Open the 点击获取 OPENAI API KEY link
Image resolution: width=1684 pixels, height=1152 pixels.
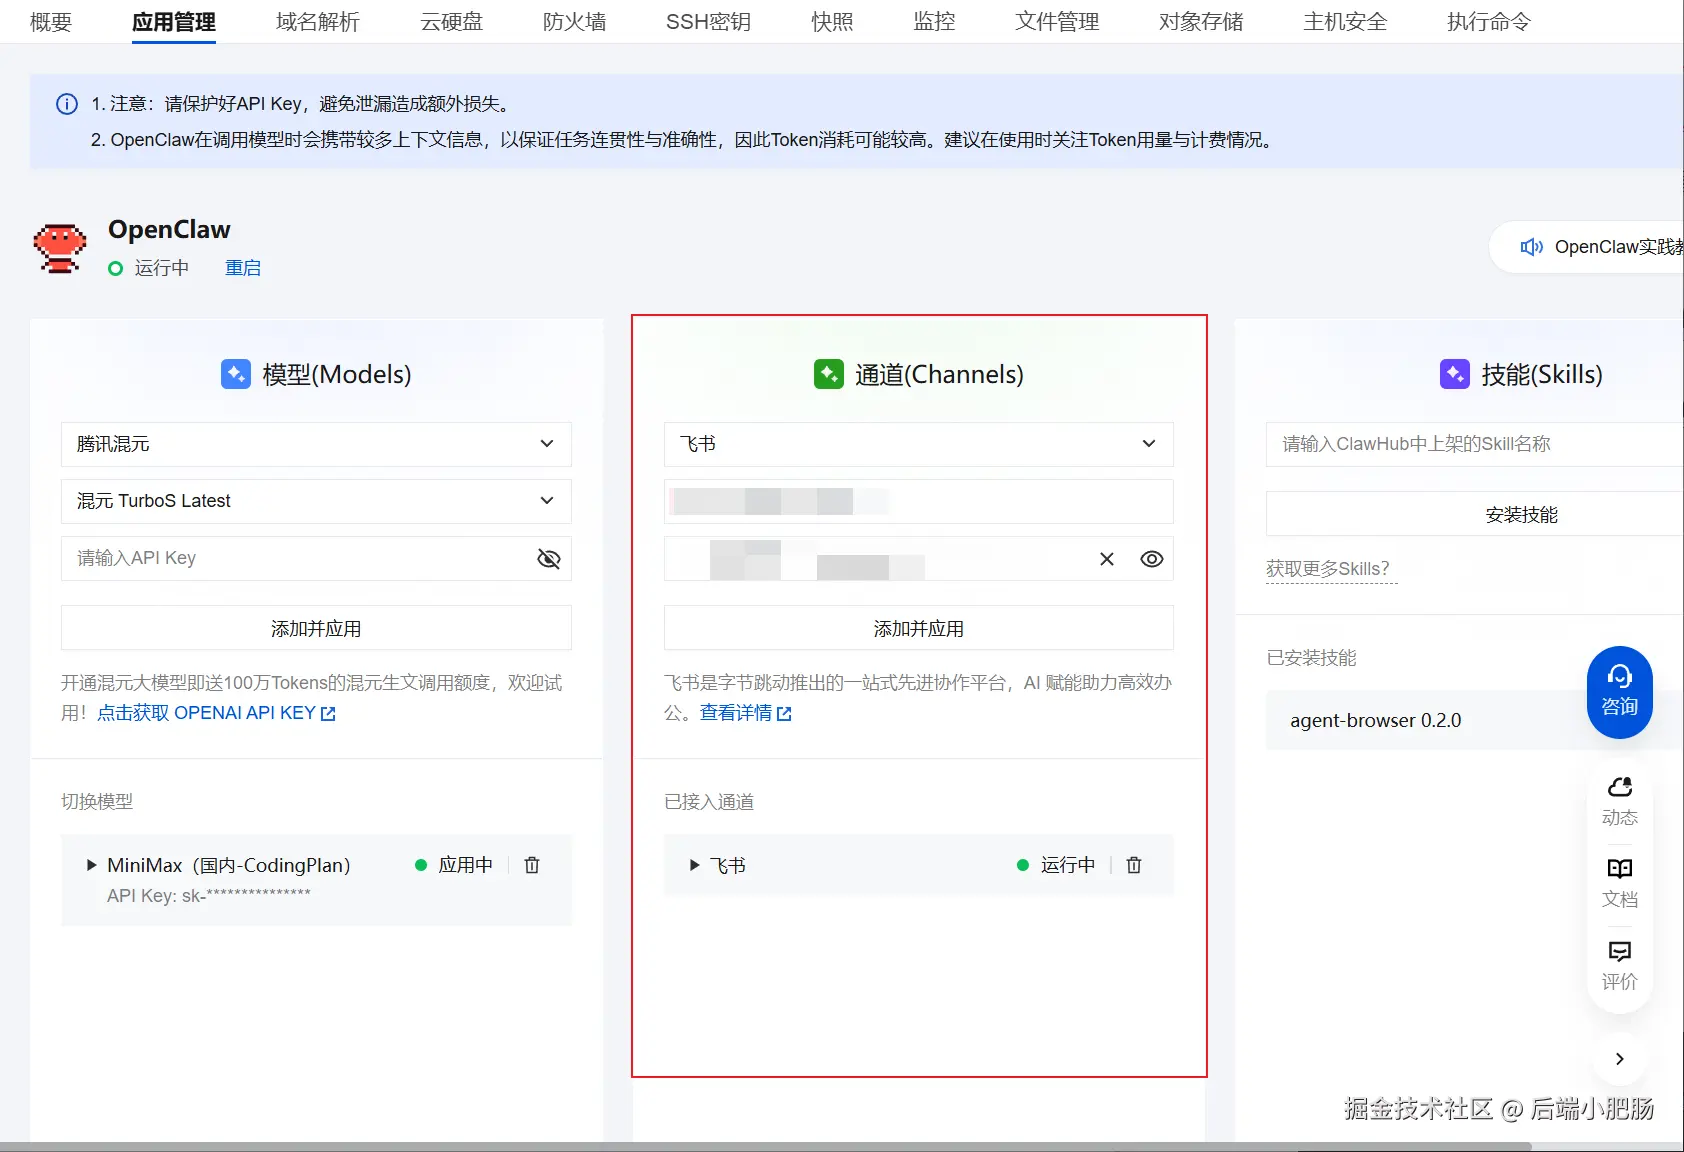216,713
